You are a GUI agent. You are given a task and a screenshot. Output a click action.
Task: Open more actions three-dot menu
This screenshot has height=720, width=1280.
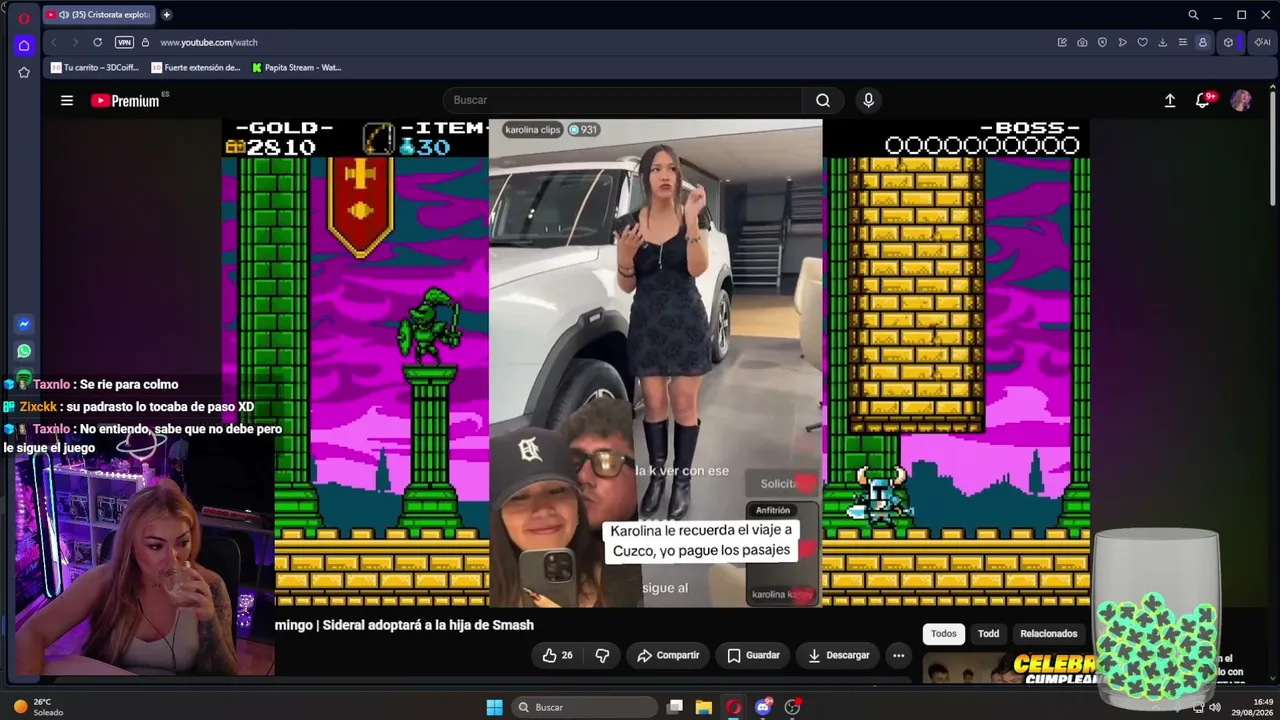[x=898, y=655]
